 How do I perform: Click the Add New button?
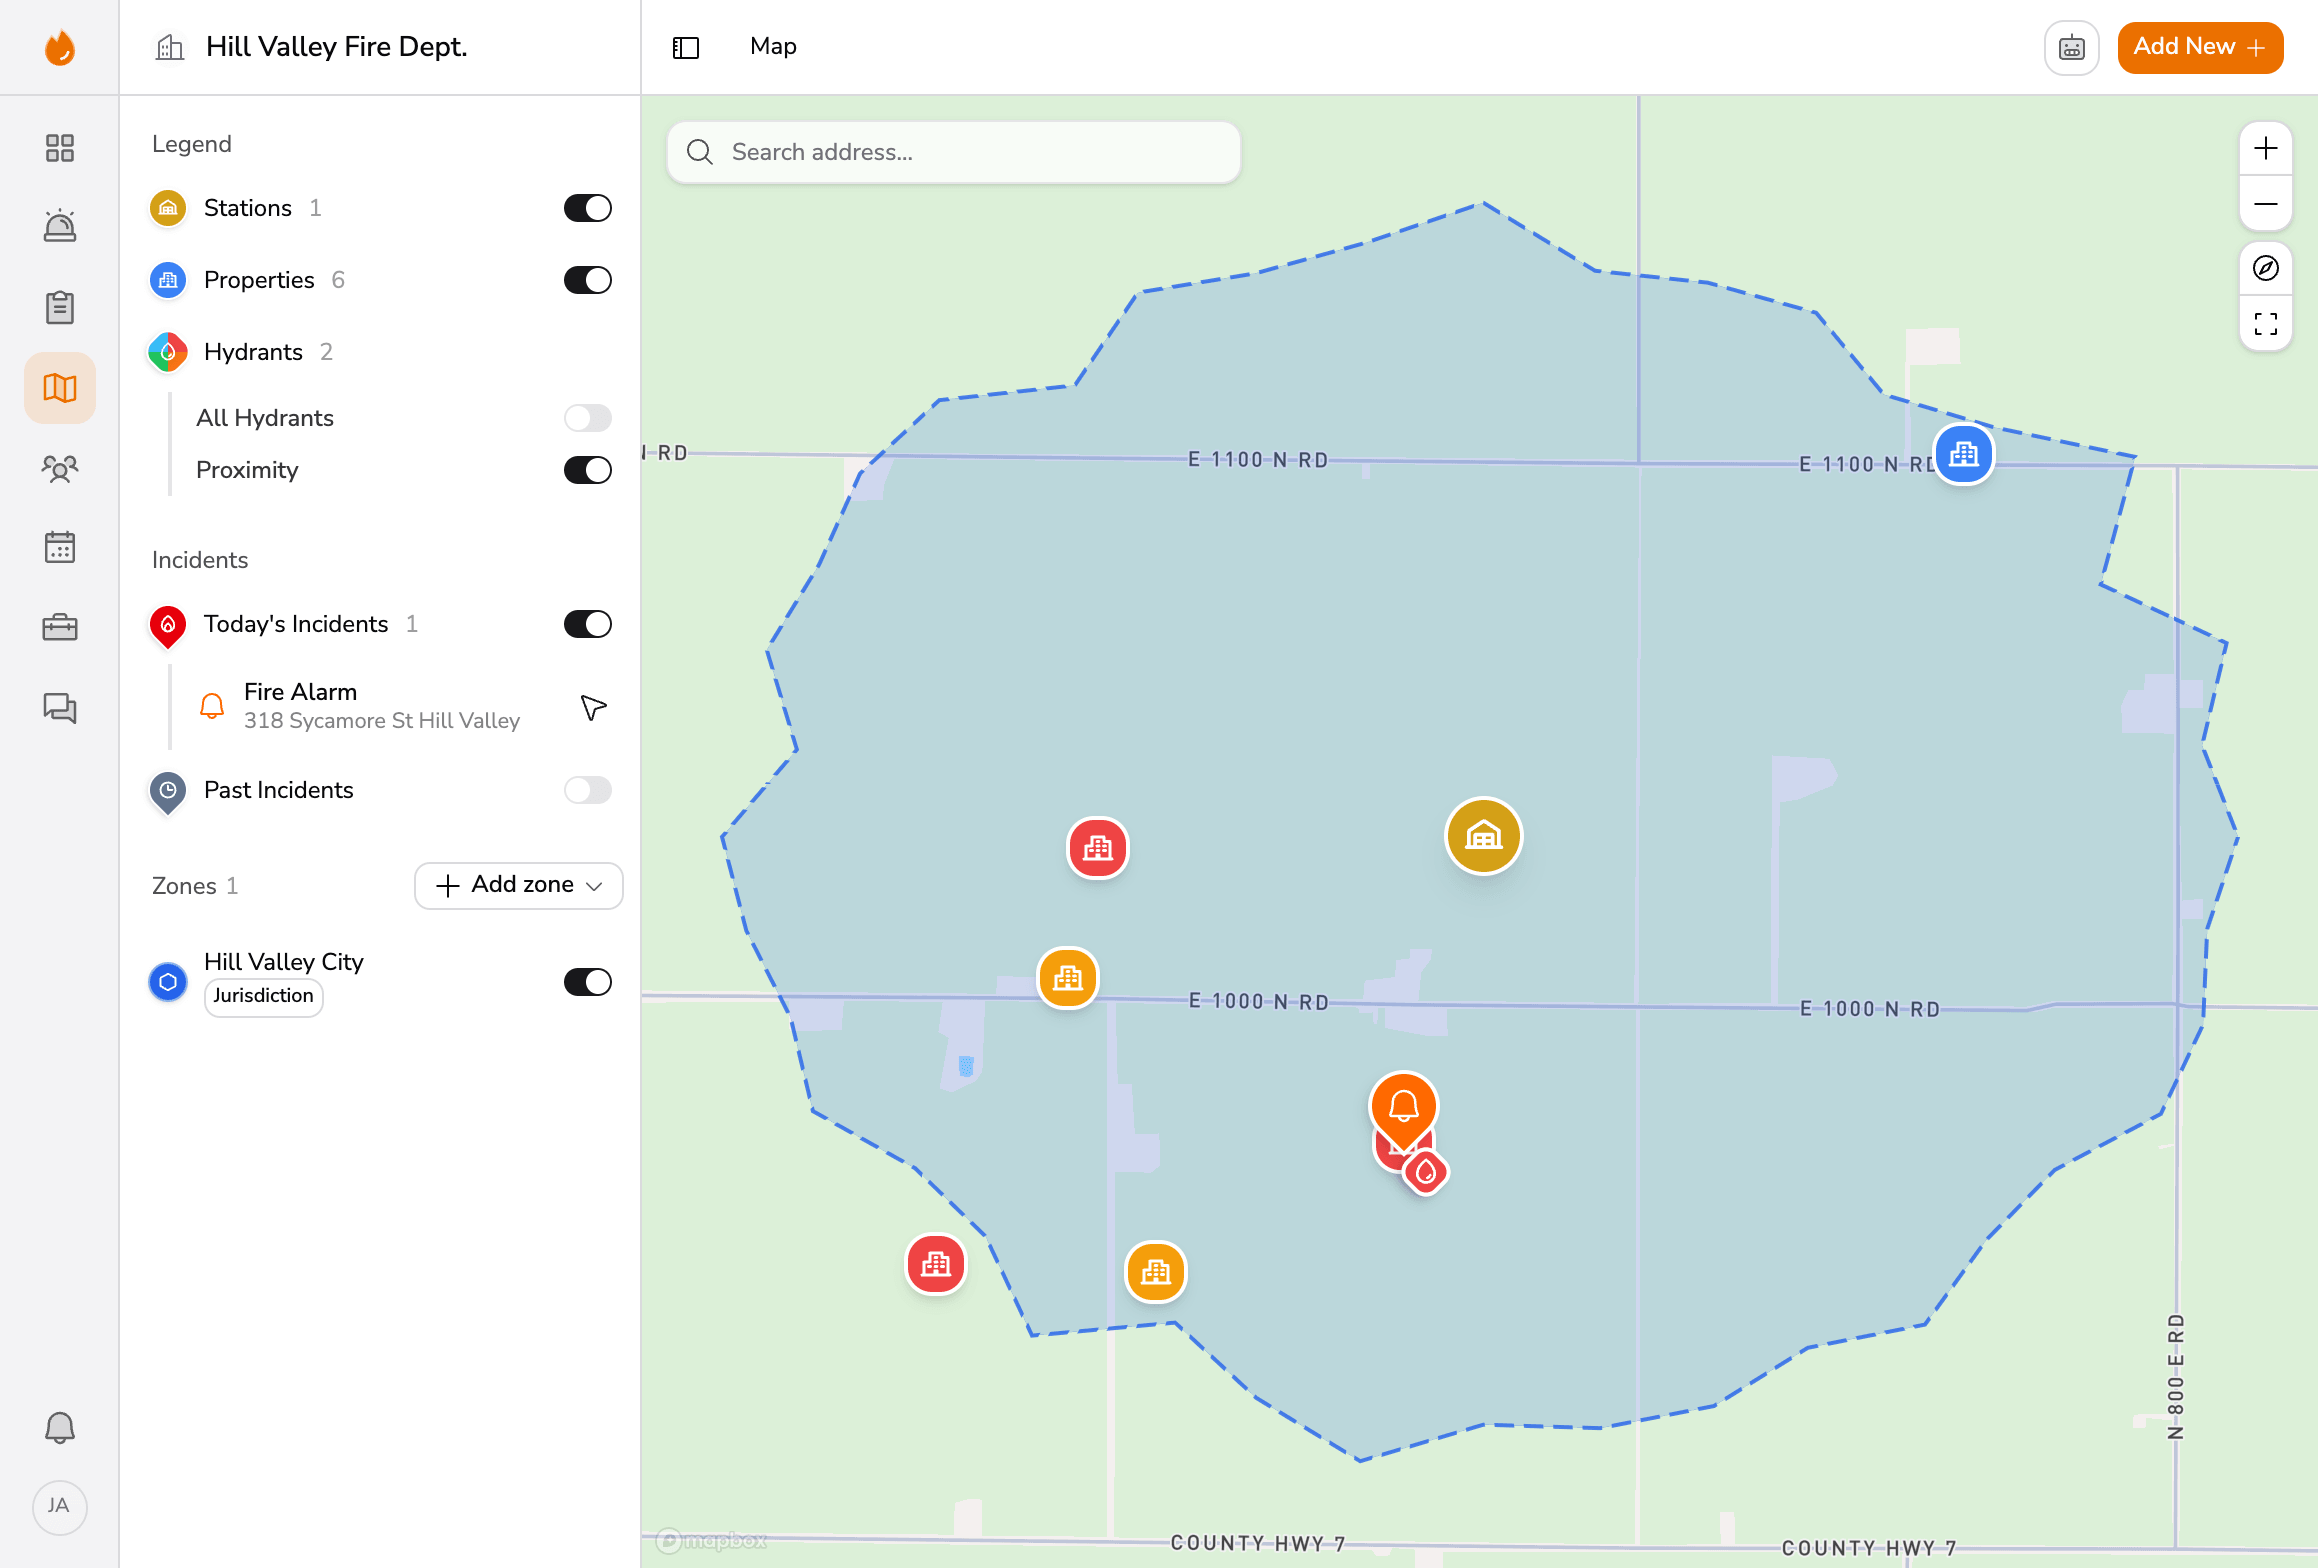click(2200, 47)
